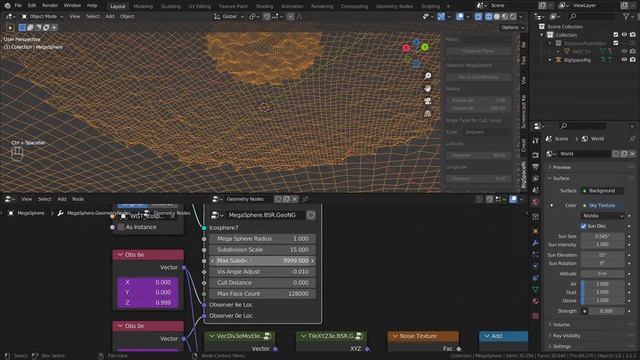Expand the Preview panel
The height and width of the screenshot is (360, 640).
562,167
